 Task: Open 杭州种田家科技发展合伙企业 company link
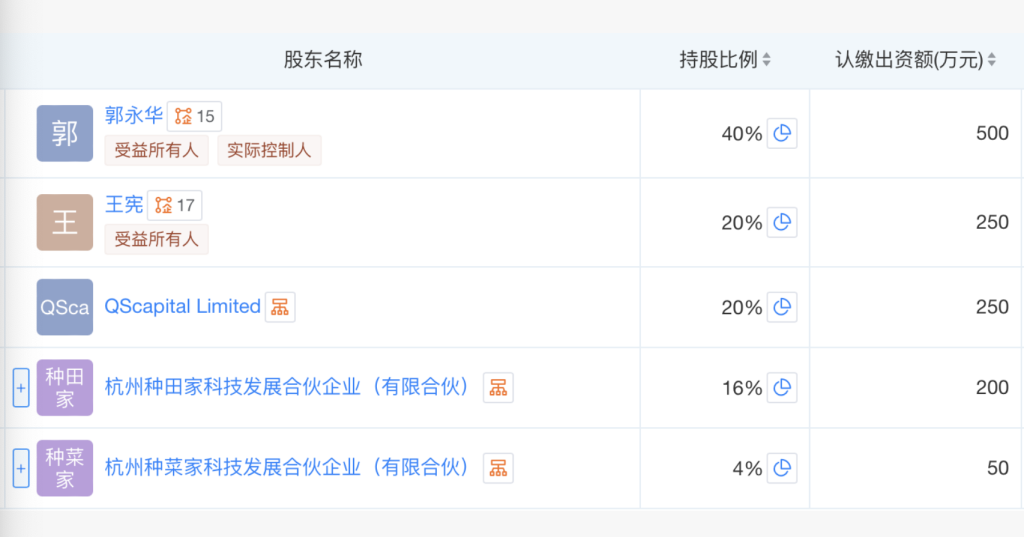click(287, 388)
